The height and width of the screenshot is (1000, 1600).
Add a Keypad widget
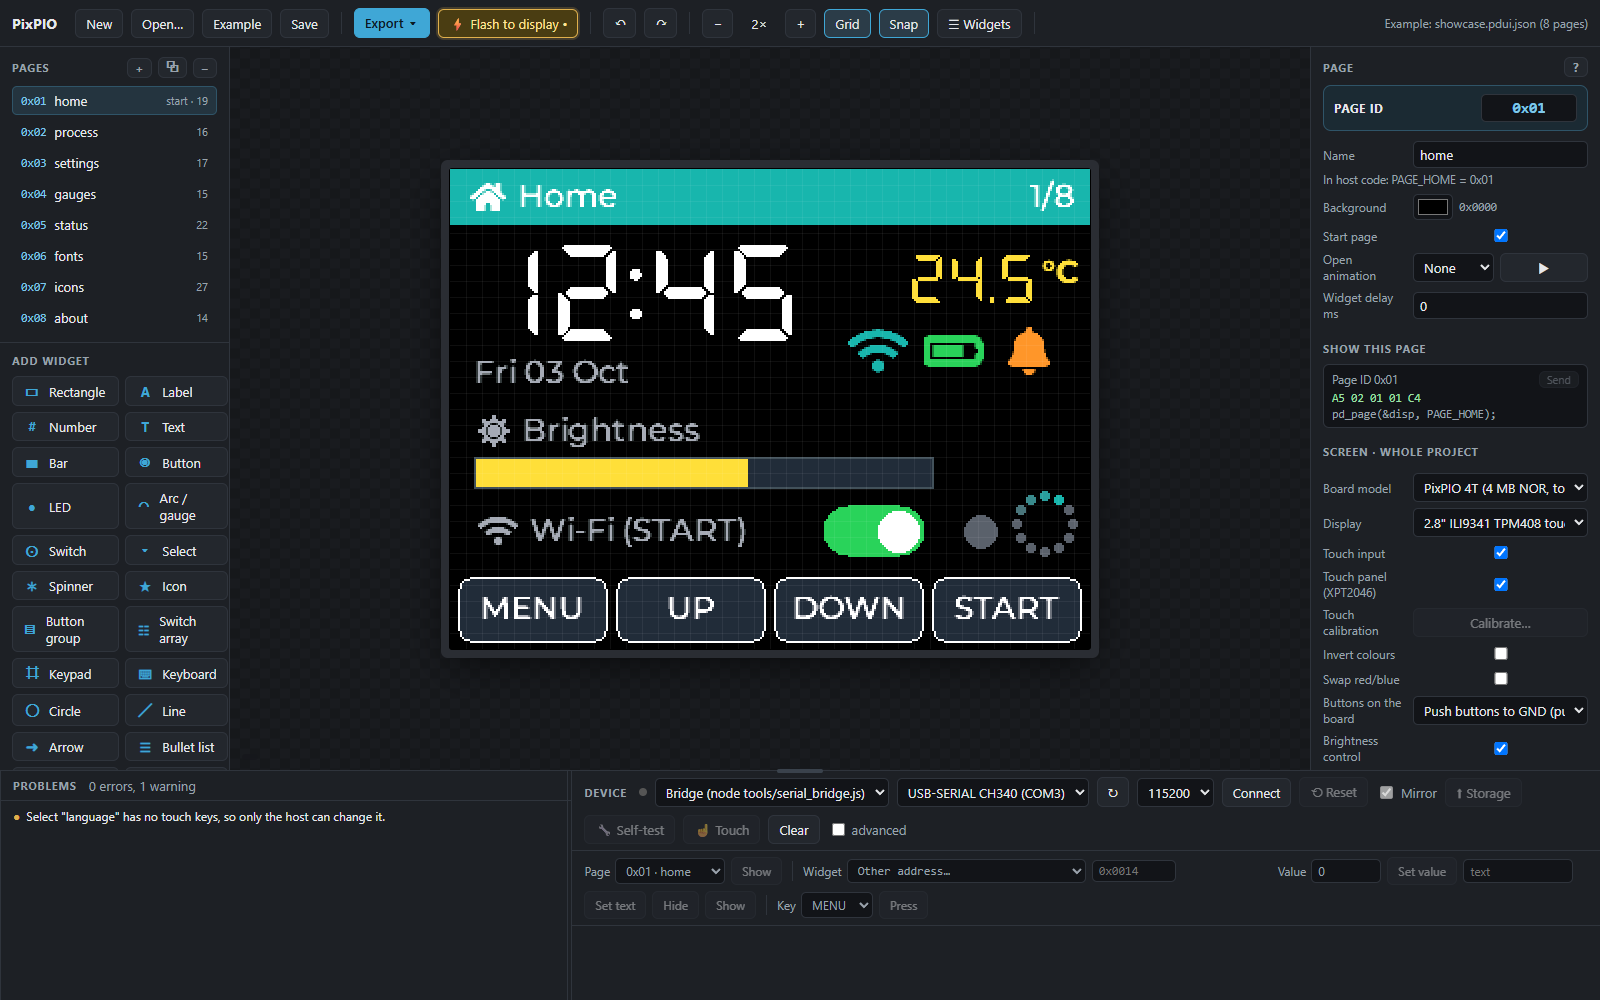pyautogui.click(x=66, y=674)
